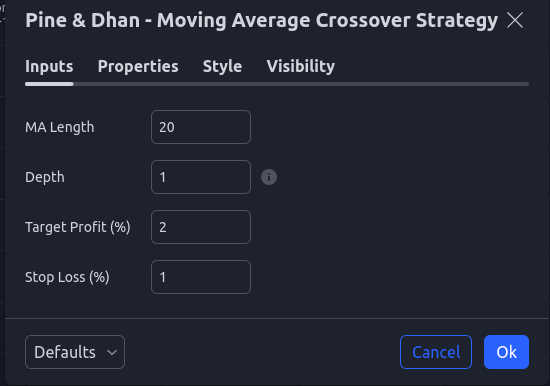Open the Style tab
This screenshot has width=550, height=386.
[222, 66]
